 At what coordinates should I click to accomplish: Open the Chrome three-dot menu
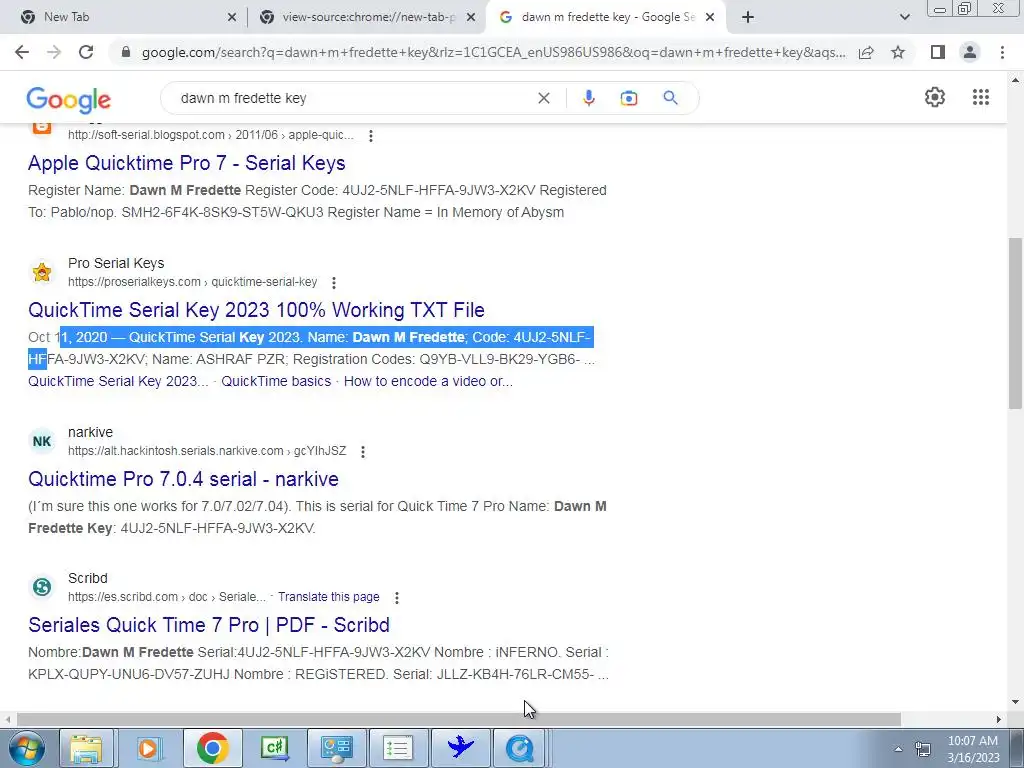[1002, 52]
